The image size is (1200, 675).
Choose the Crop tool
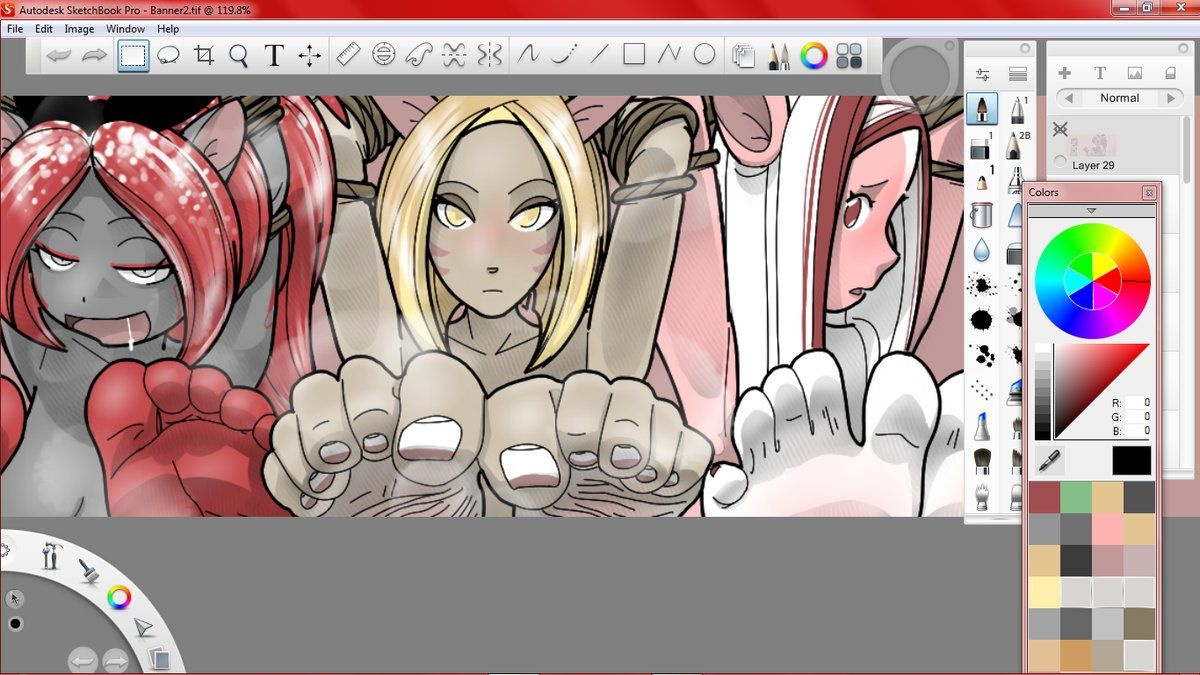tap(204, 55)
